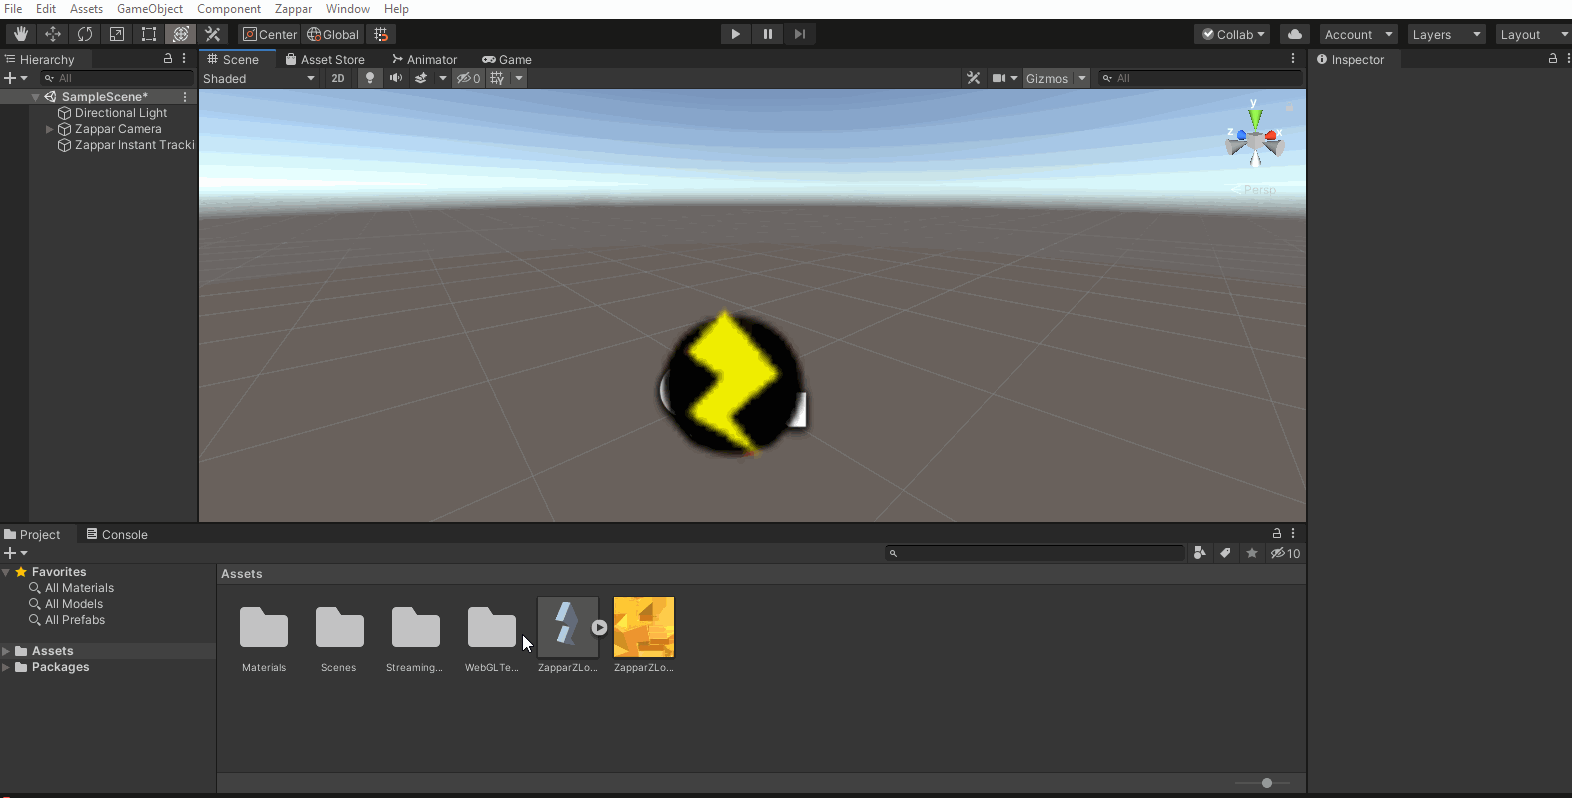
Task: Select the Move tool
Action: coord(53,34)
